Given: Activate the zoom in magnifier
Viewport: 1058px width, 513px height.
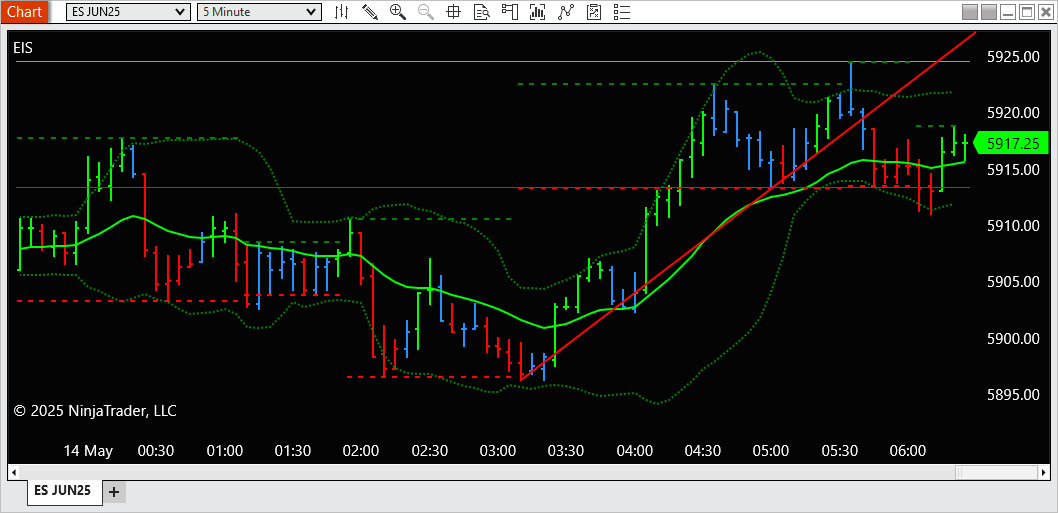Looking at the screenshot, I should point(397,11).
